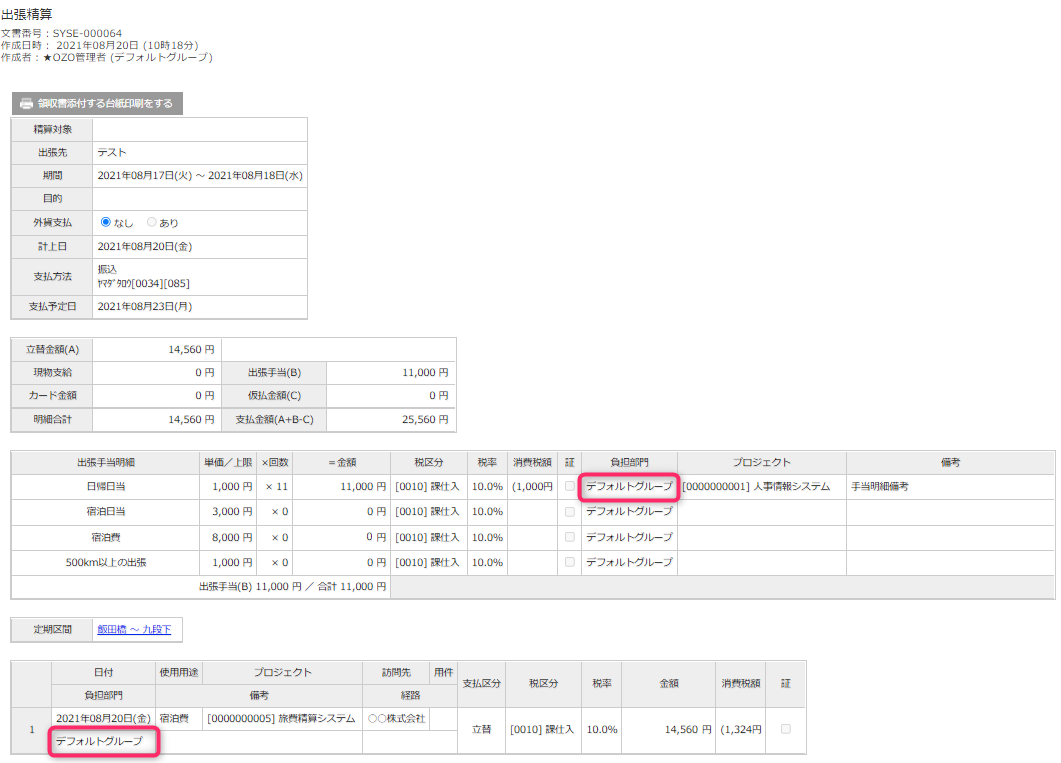
Task: Toggle the 証 checkbox in the 日帰日当 row
Action: pyautogui.click(x=569, y=487)
